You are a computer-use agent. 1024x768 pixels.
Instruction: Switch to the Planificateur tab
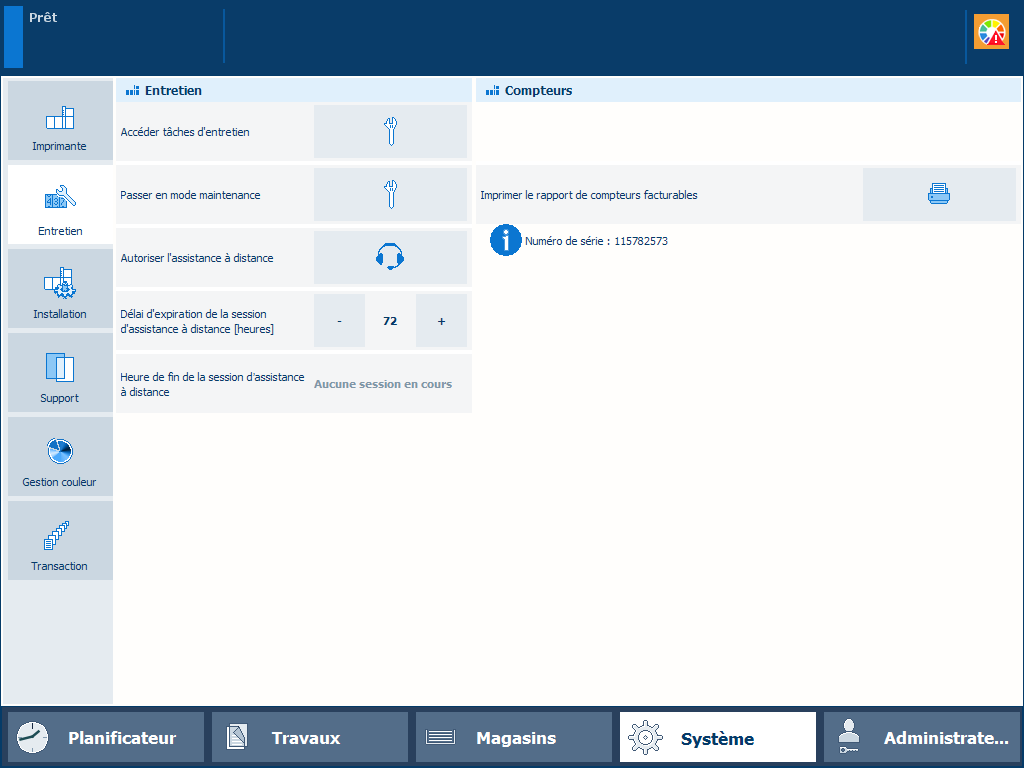[106, 738]
